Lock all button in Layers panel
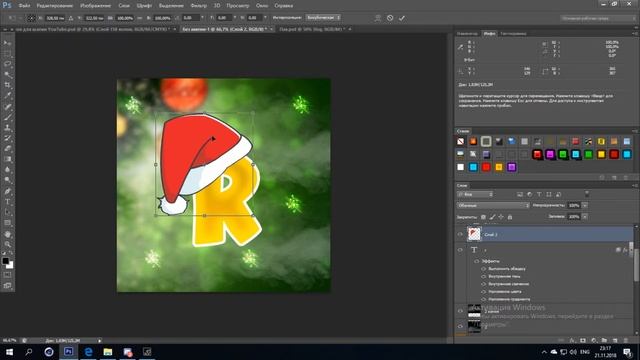This screenshot has width=640, height=360. [510, 217]
